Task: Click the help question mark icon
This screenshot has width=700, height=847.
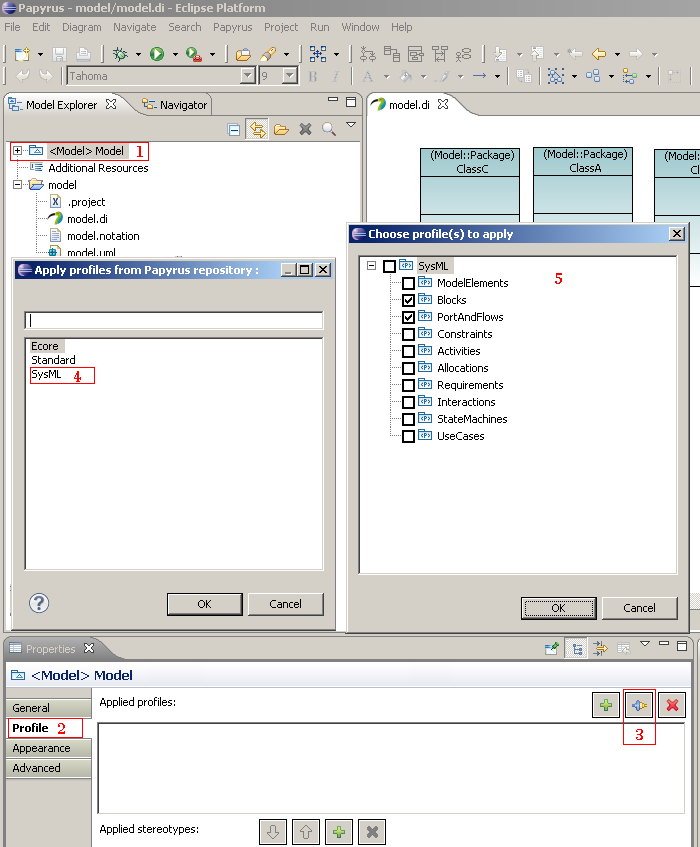Action: pyautogui.click(x=39, y=603)
